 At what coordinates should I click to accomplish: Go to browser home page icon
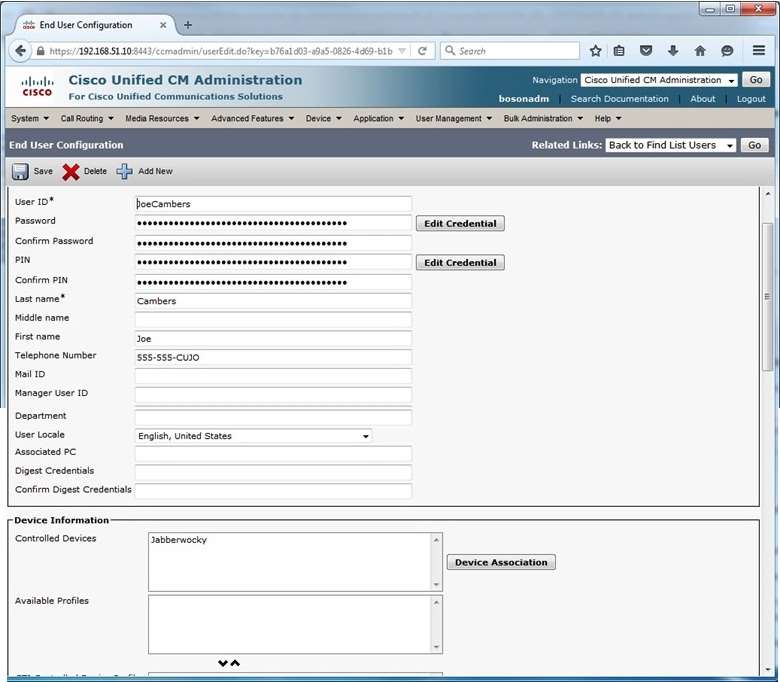point(700,51)
